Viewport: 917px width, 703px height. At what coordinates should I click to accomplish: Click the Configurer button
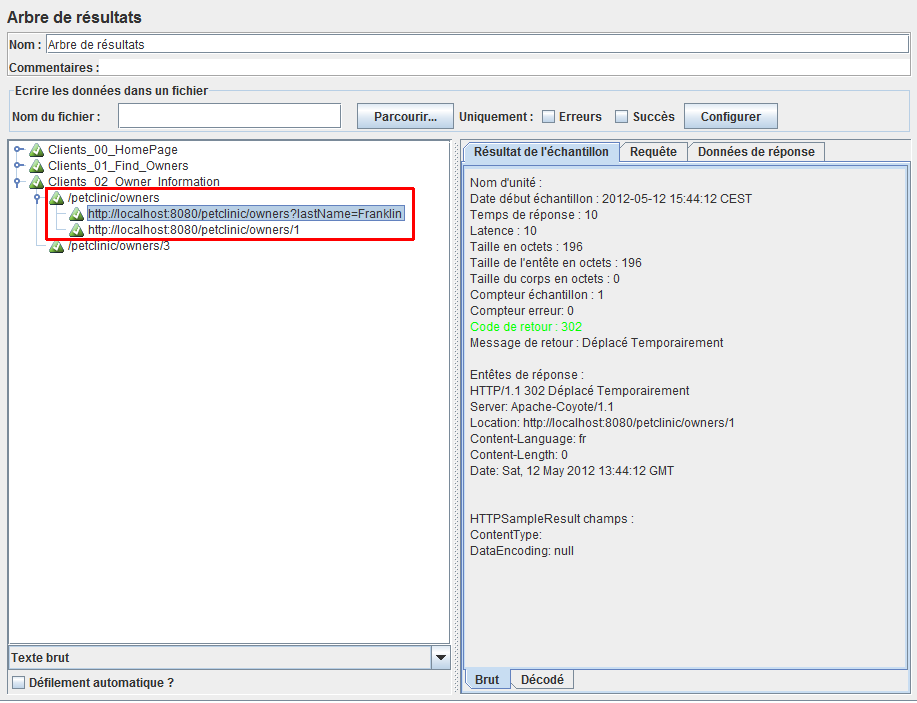(730, 117)
